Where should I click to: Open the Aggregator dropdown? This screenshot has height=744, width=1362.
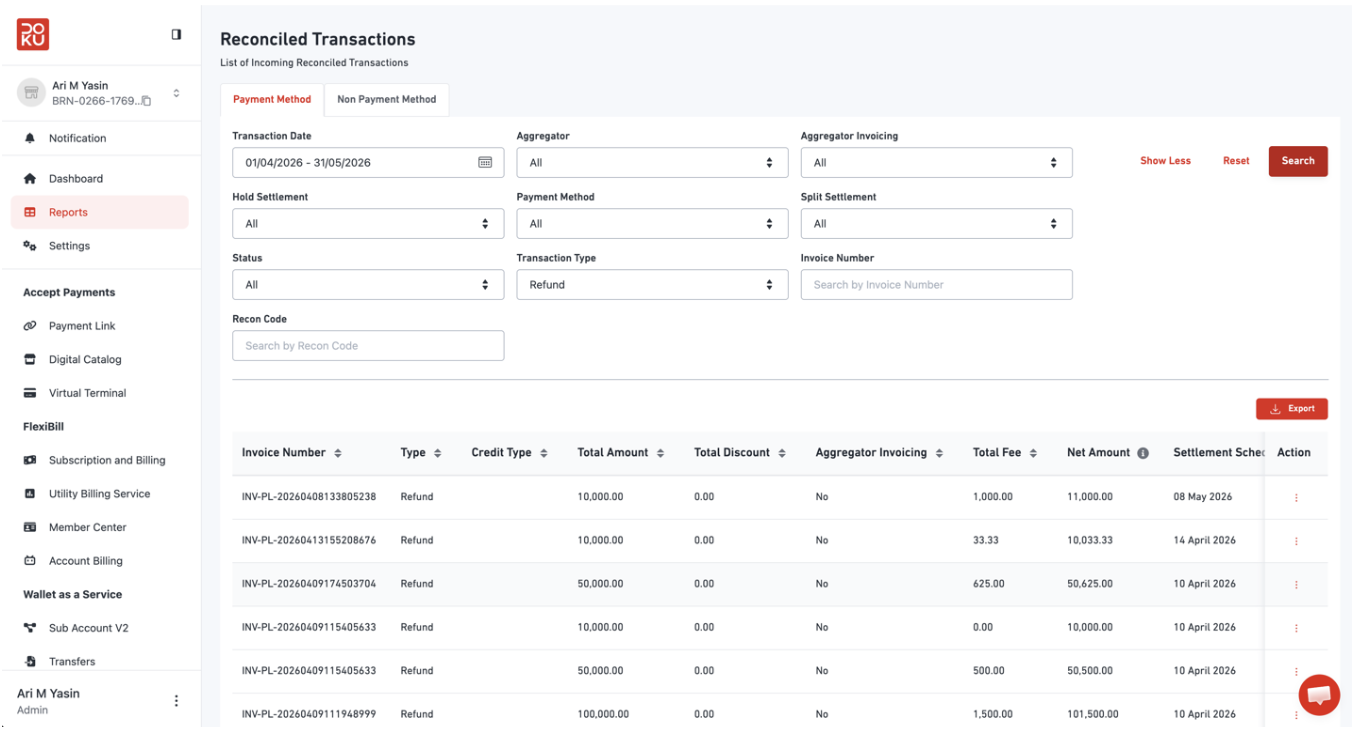coord(652,162)
